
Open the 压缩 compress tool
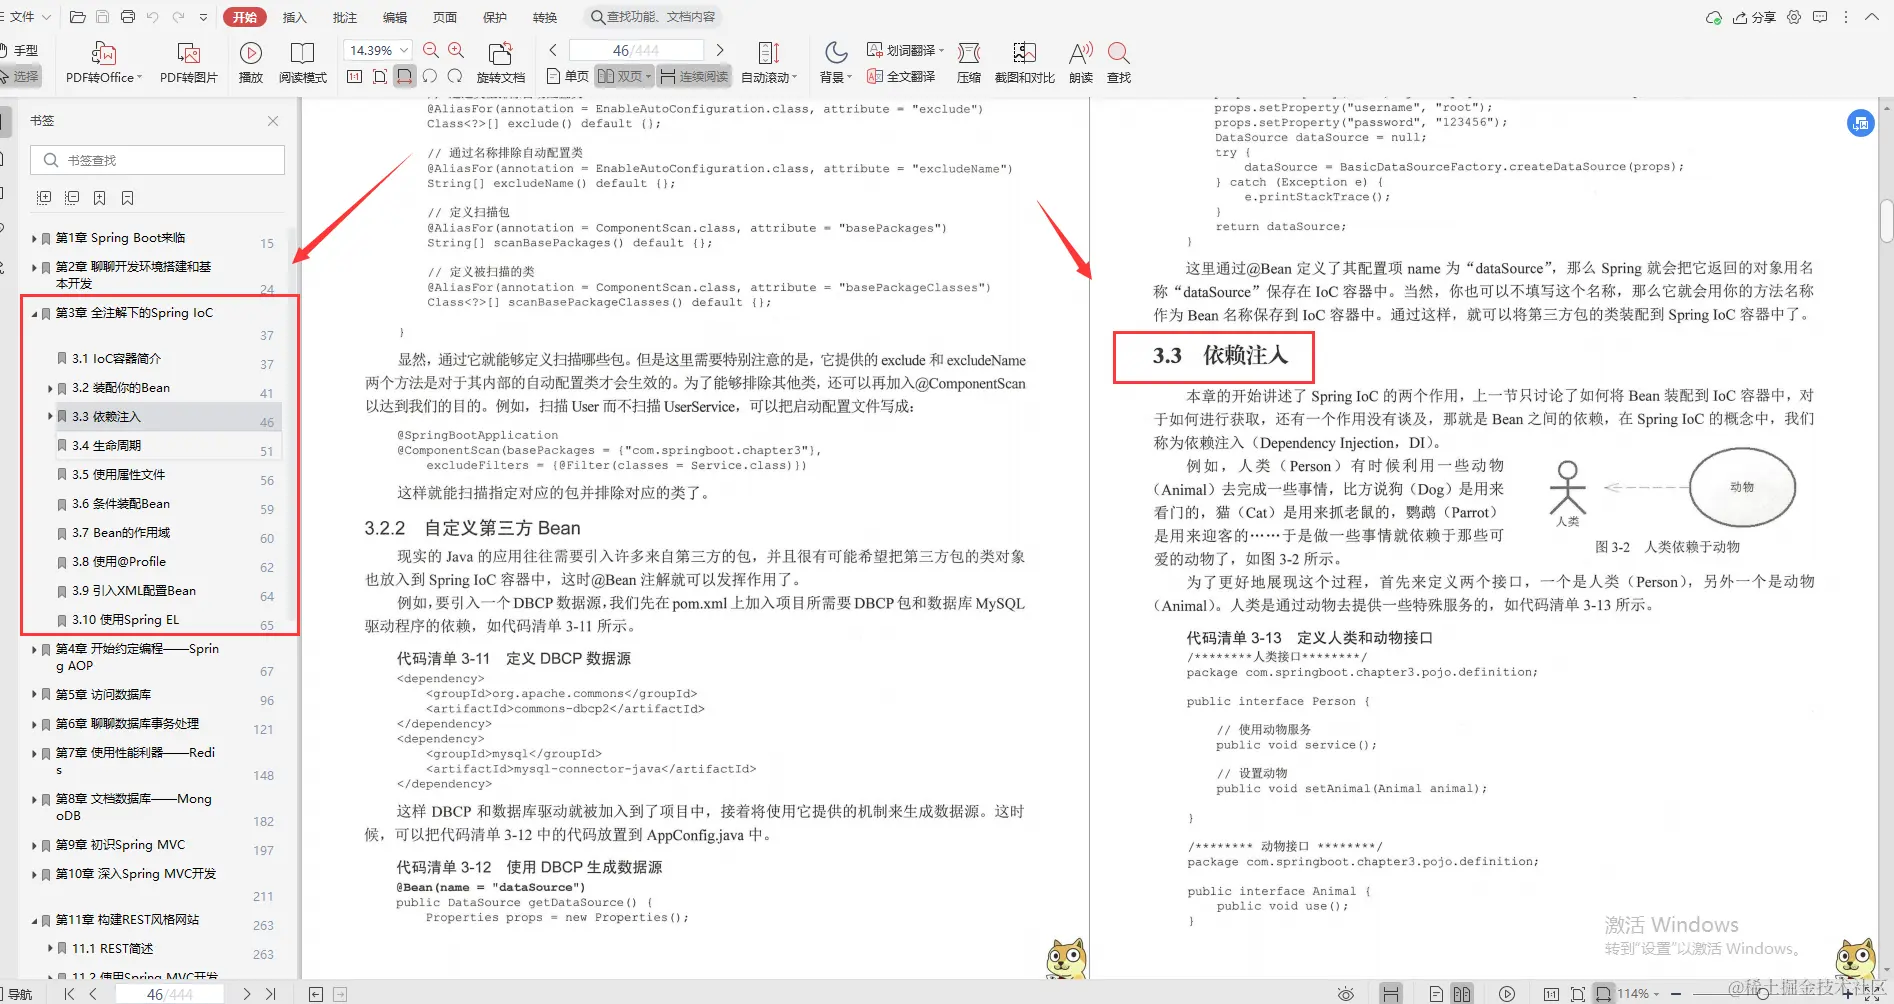coord(968,60)
